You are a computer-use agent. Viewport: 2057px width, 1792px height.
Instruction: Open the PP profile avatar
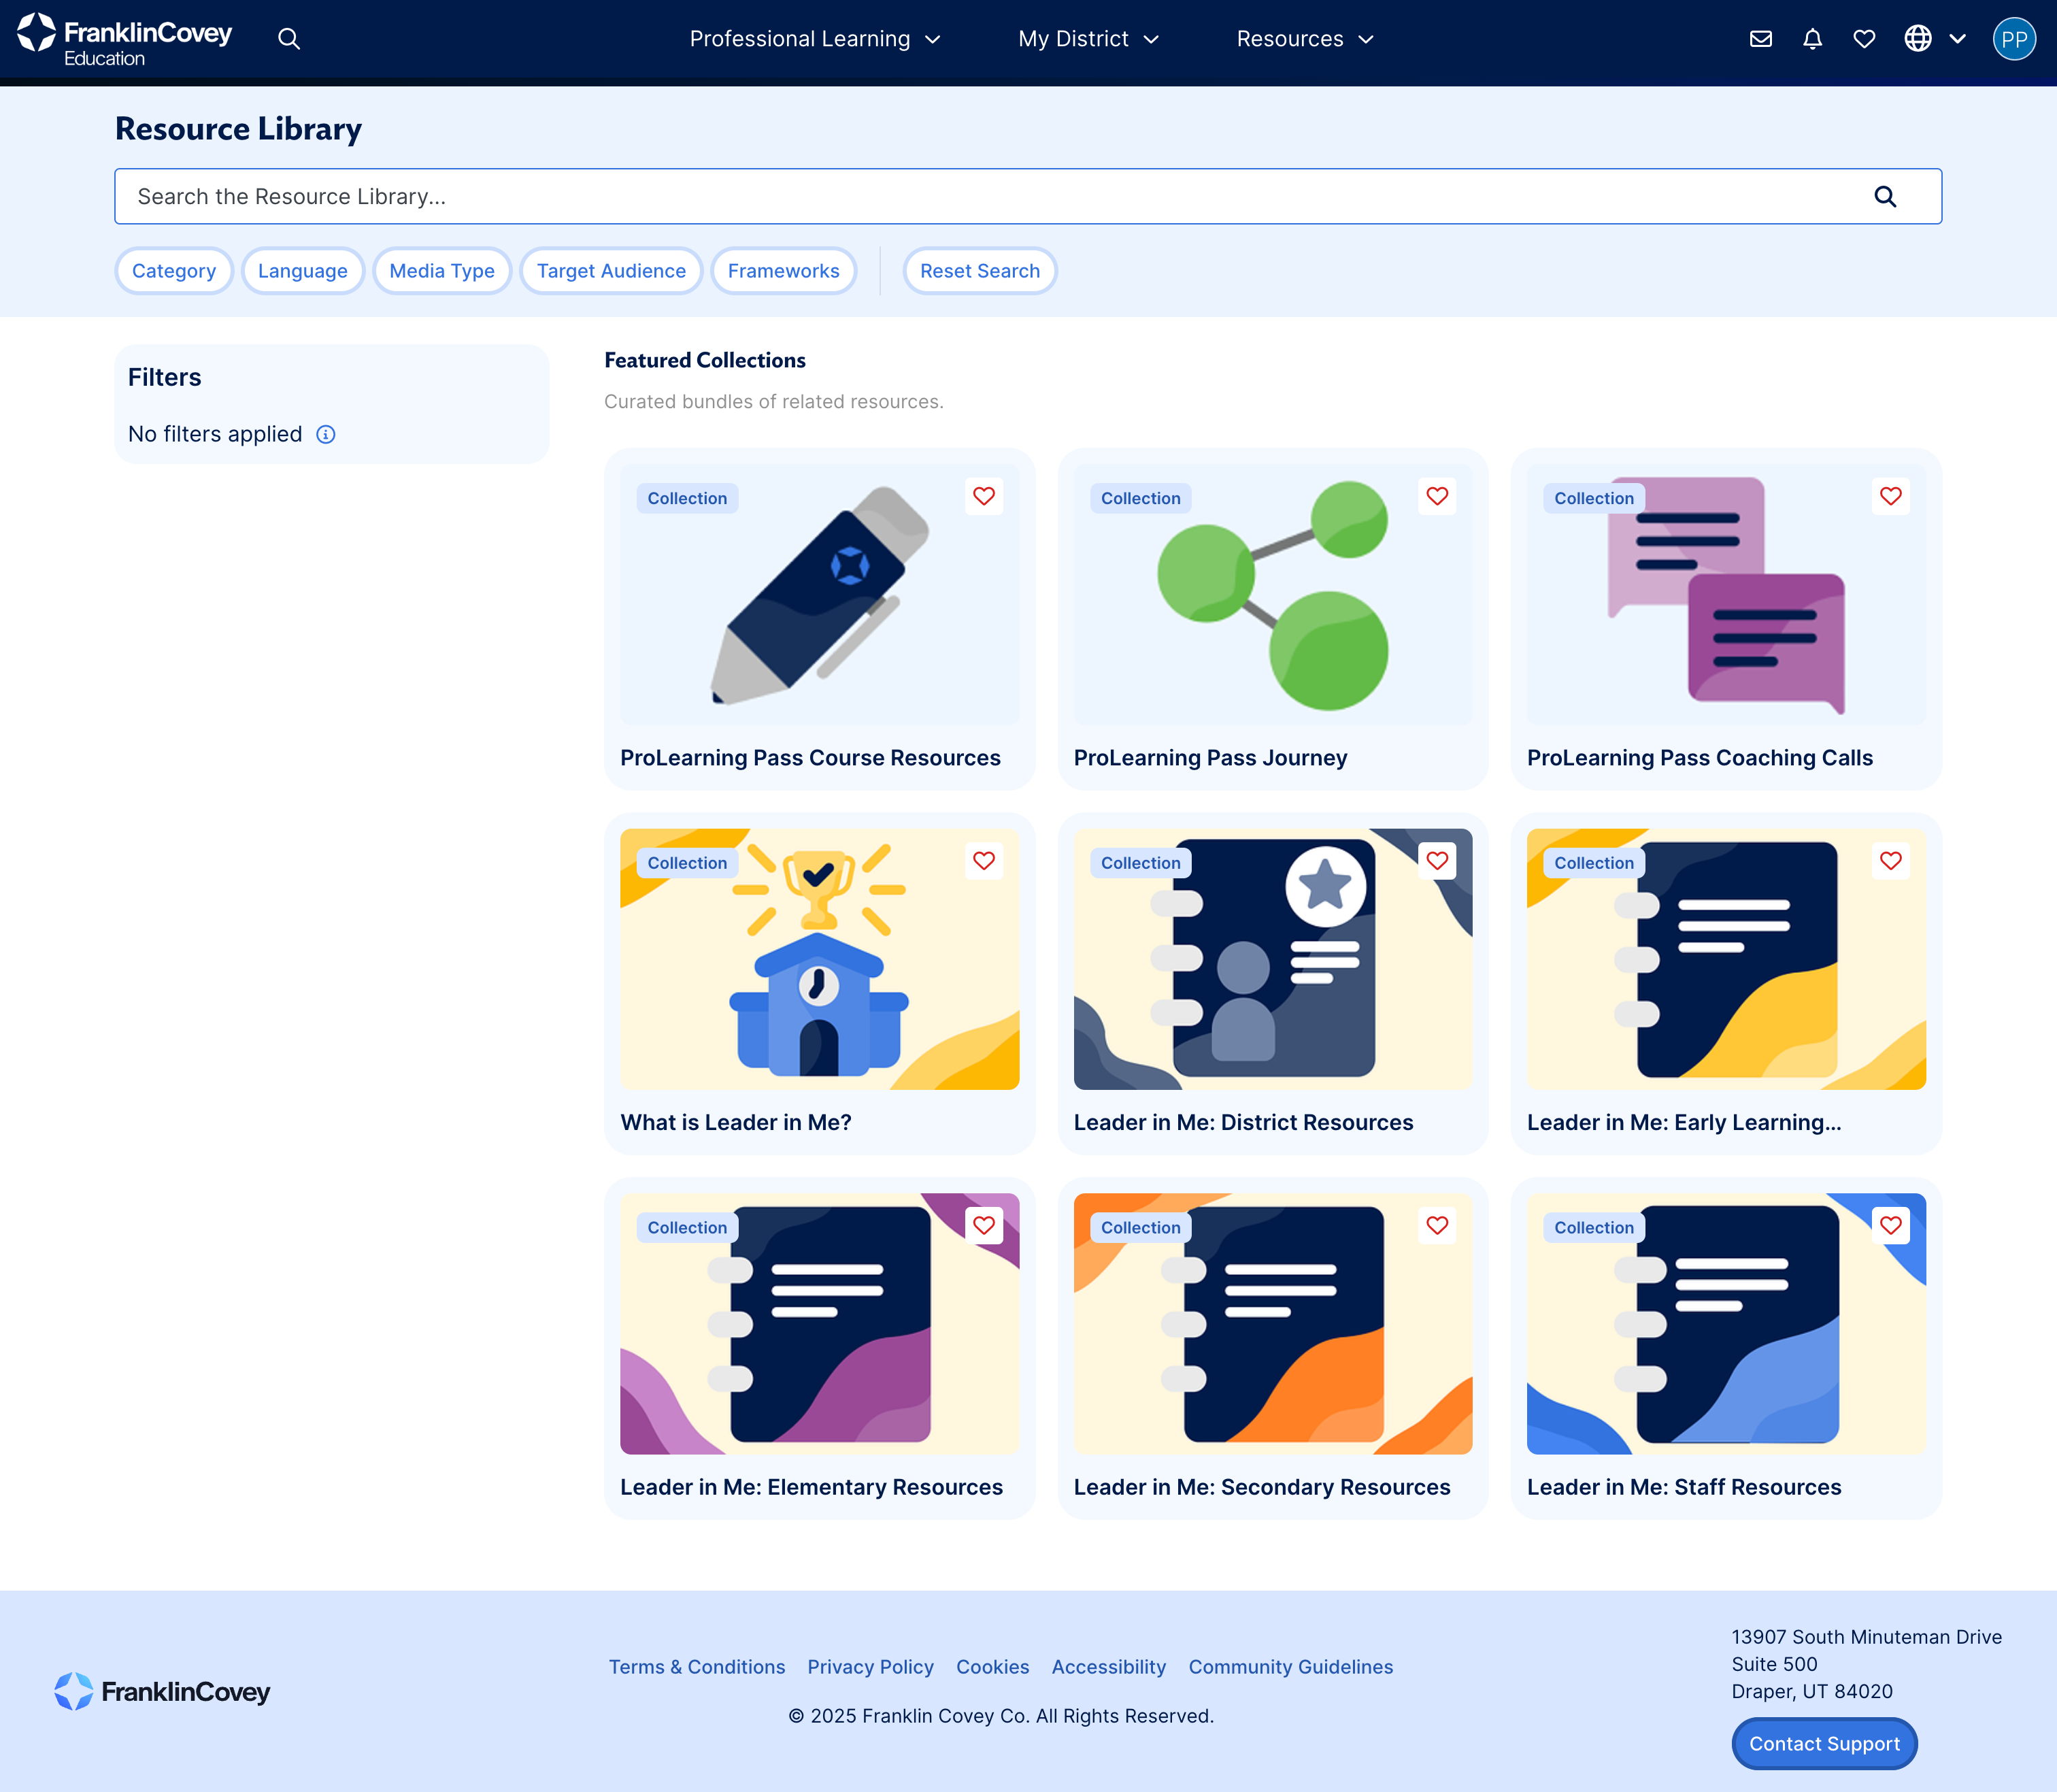point(2013,39)
